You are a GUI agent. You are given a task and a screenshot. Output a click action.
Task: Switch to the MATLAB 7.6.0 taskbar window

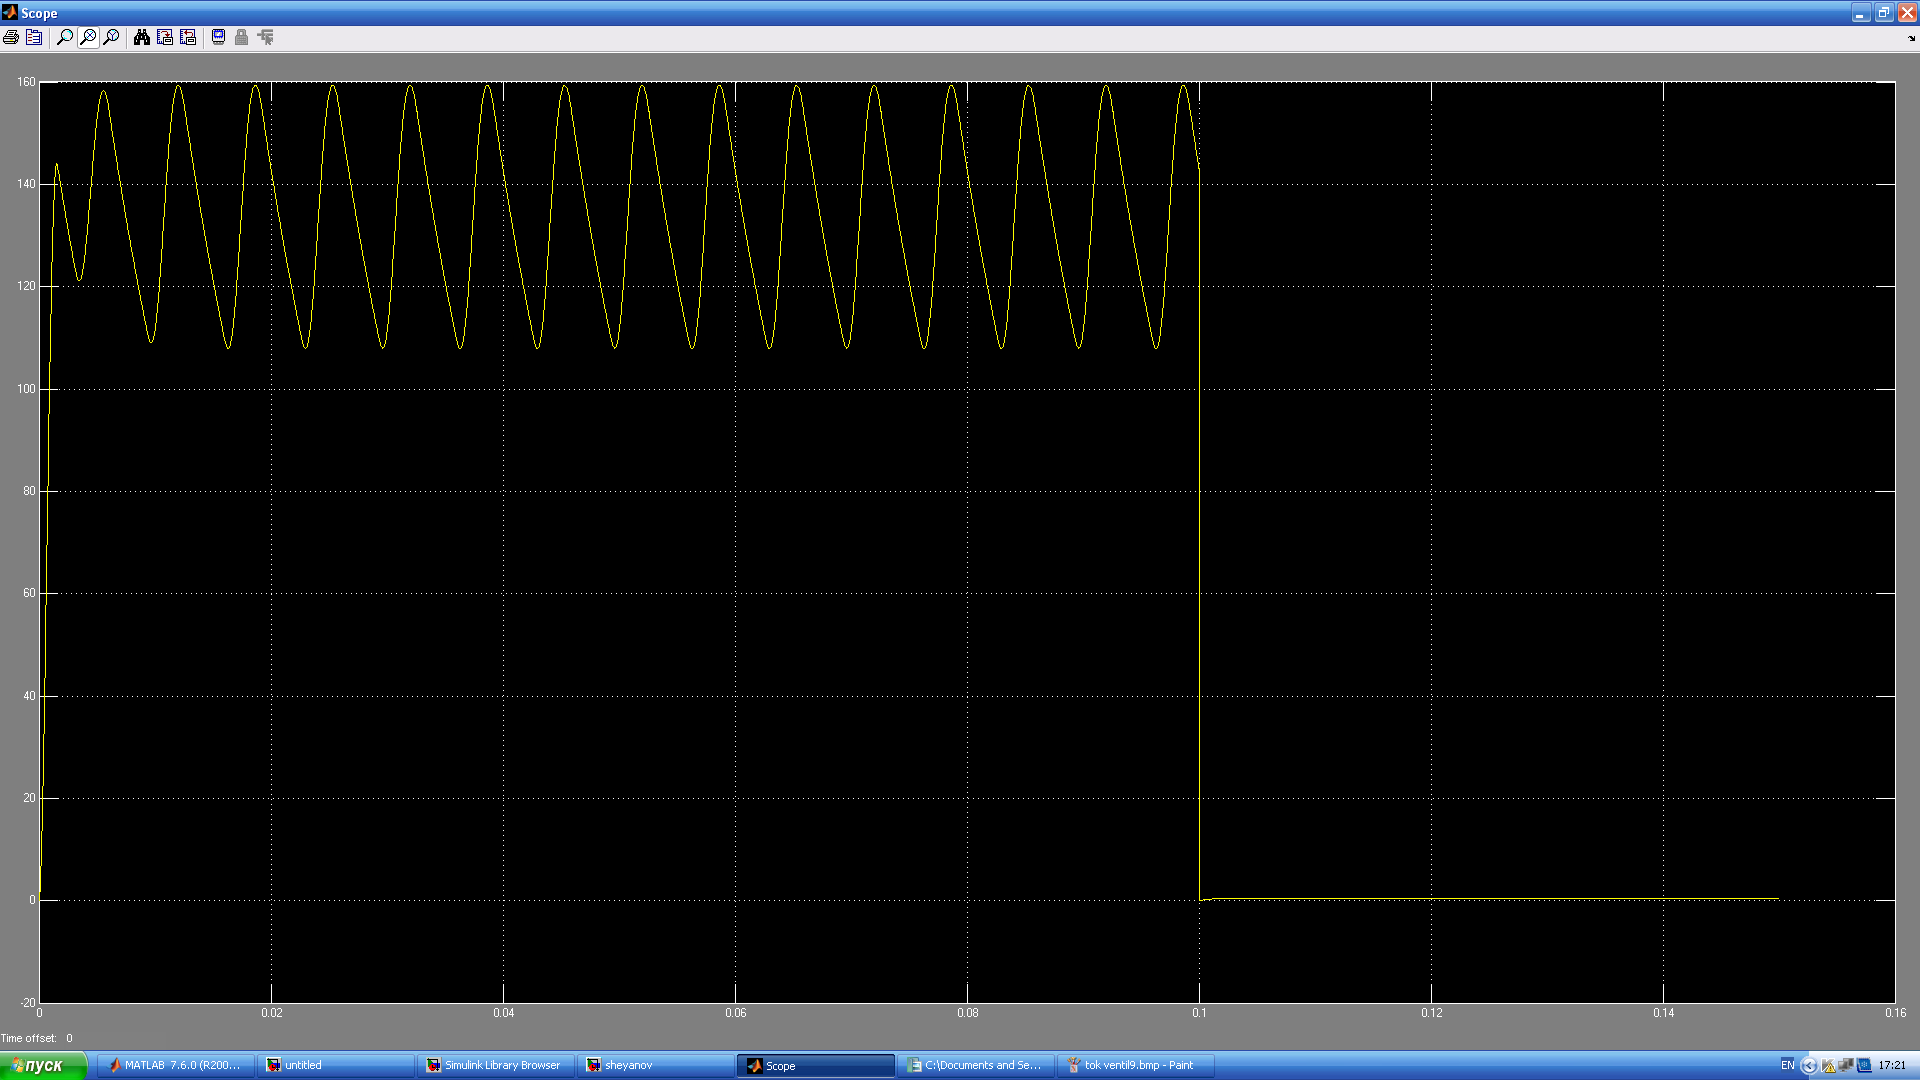[x=175, y=1066]
